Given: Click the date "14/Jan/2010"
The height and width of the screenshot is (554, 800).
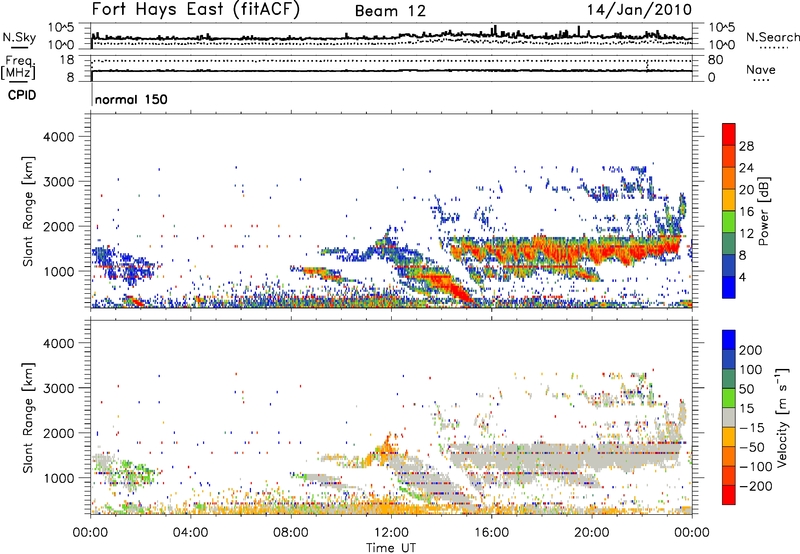Looking at the screenshot, I should coord(639,10).
